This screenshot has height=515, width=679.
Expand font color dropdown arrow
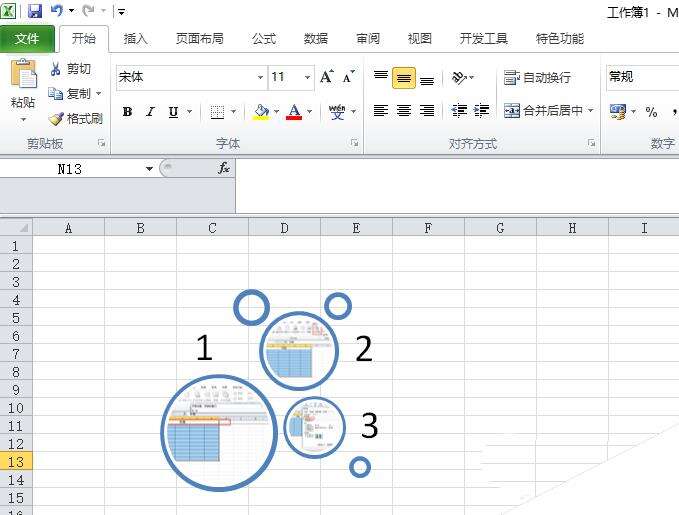tap(309, 112)
